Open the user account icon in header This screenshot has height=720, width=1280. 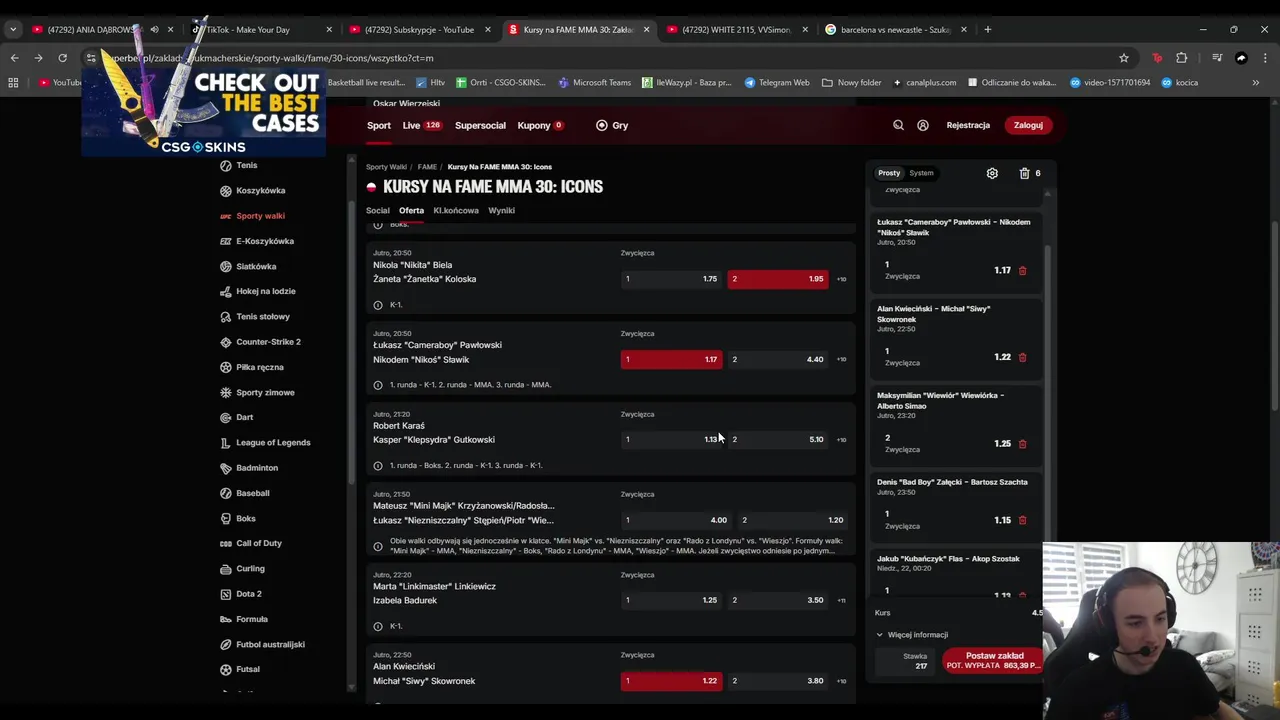pos(923,125)
